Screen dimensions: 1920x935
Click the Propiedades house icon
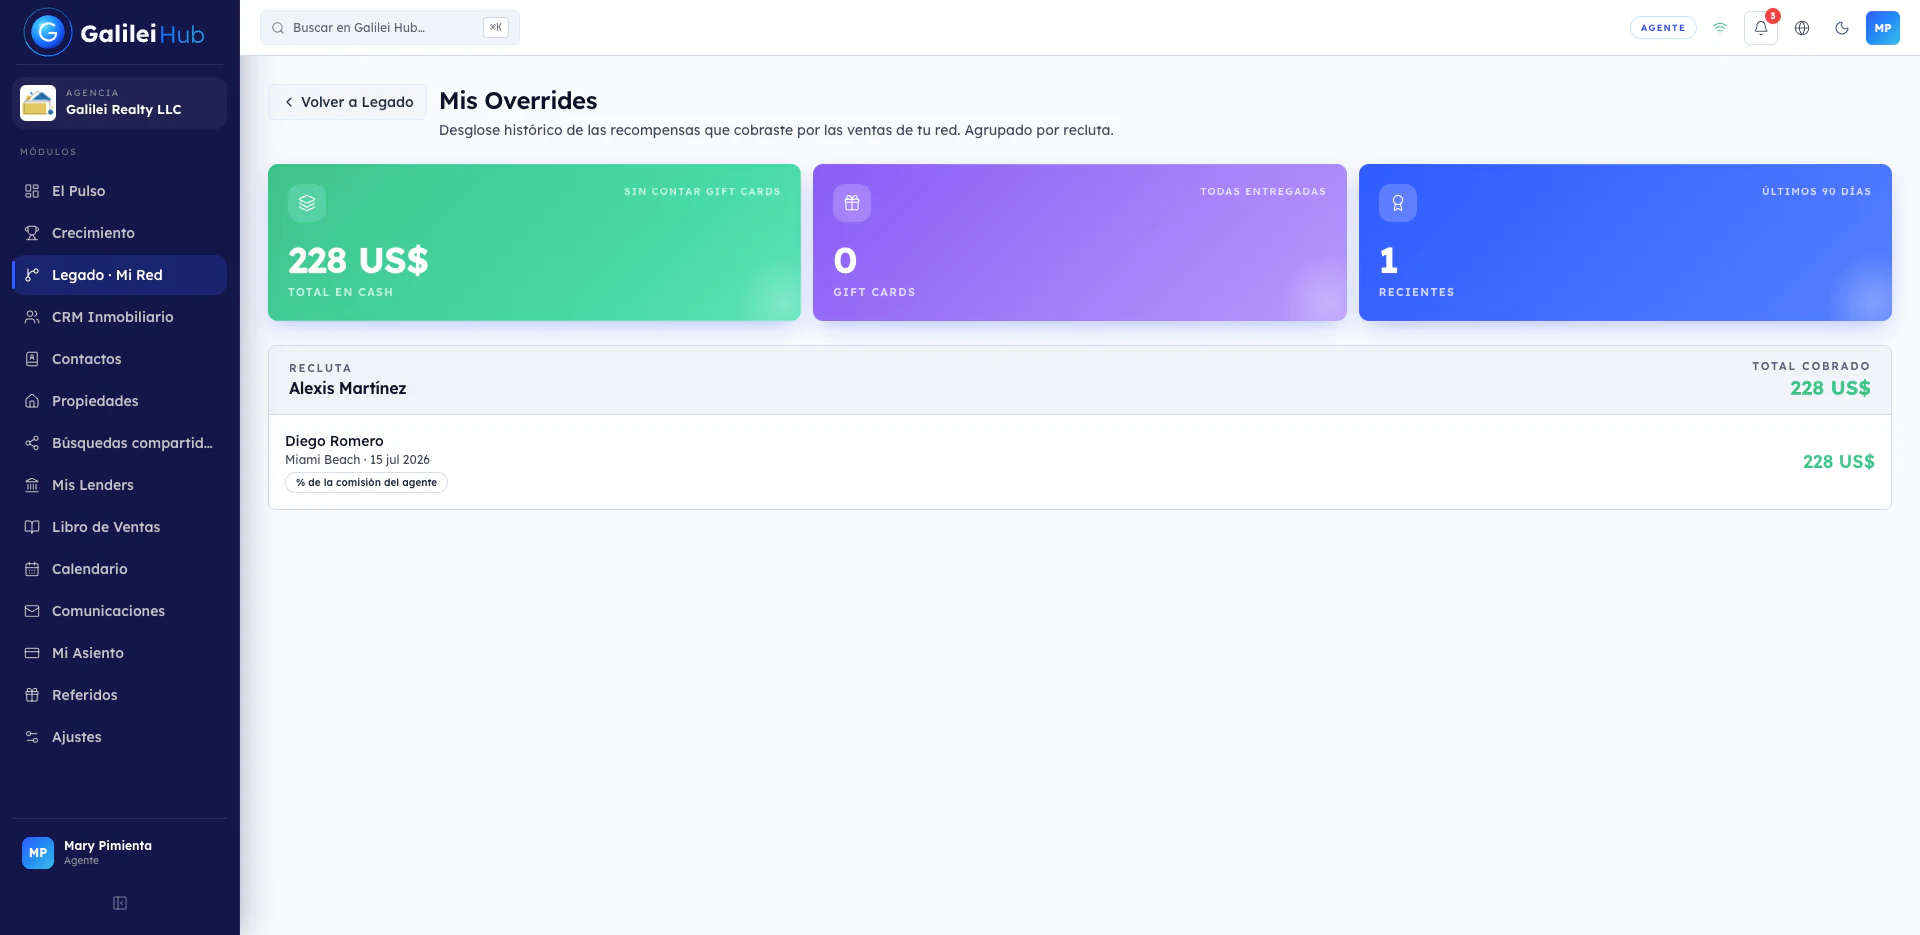click(32, 401)
